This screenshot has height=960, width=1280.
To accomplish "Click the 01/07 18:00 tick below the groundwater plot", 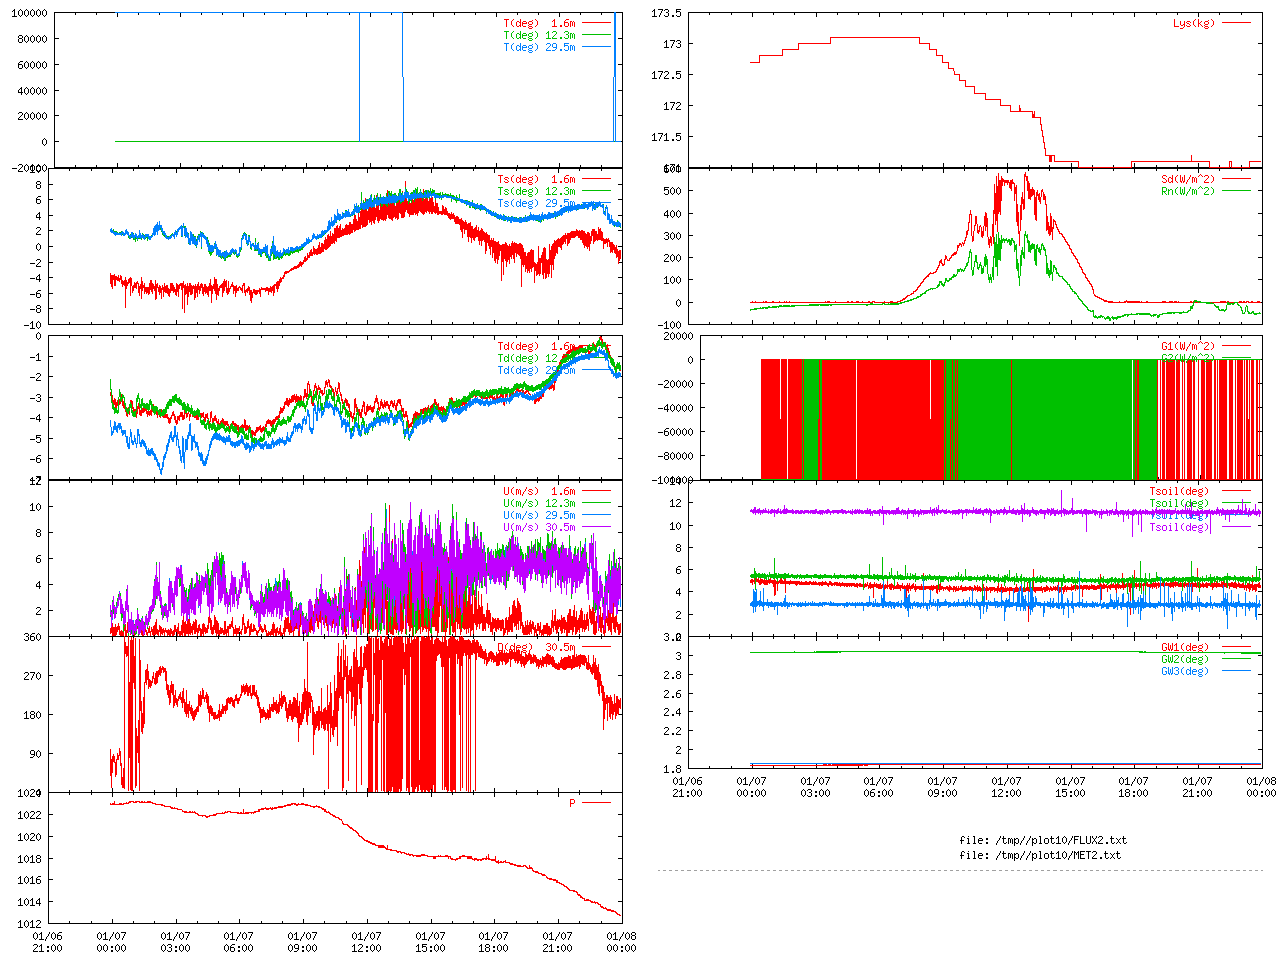I will pyautogui.click(x=1133, y=787).
